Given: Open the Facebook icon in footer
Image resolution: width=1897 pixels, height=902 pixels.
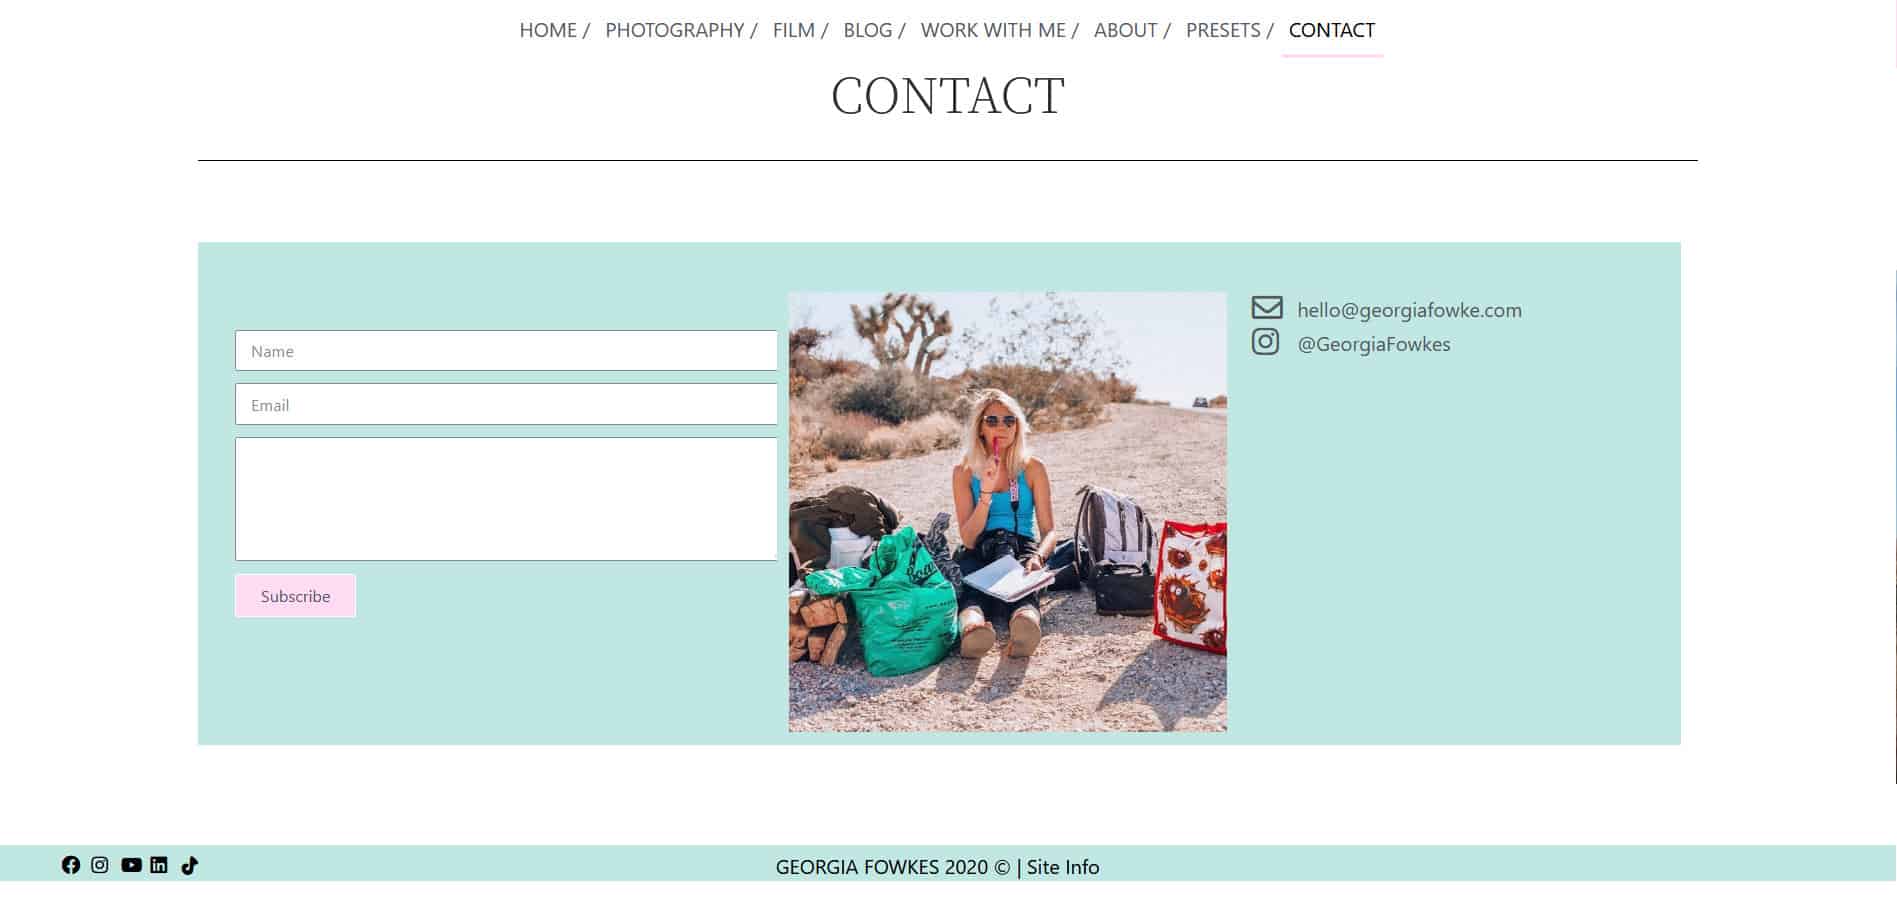Looking at the screenshot, I should [71, 865].
